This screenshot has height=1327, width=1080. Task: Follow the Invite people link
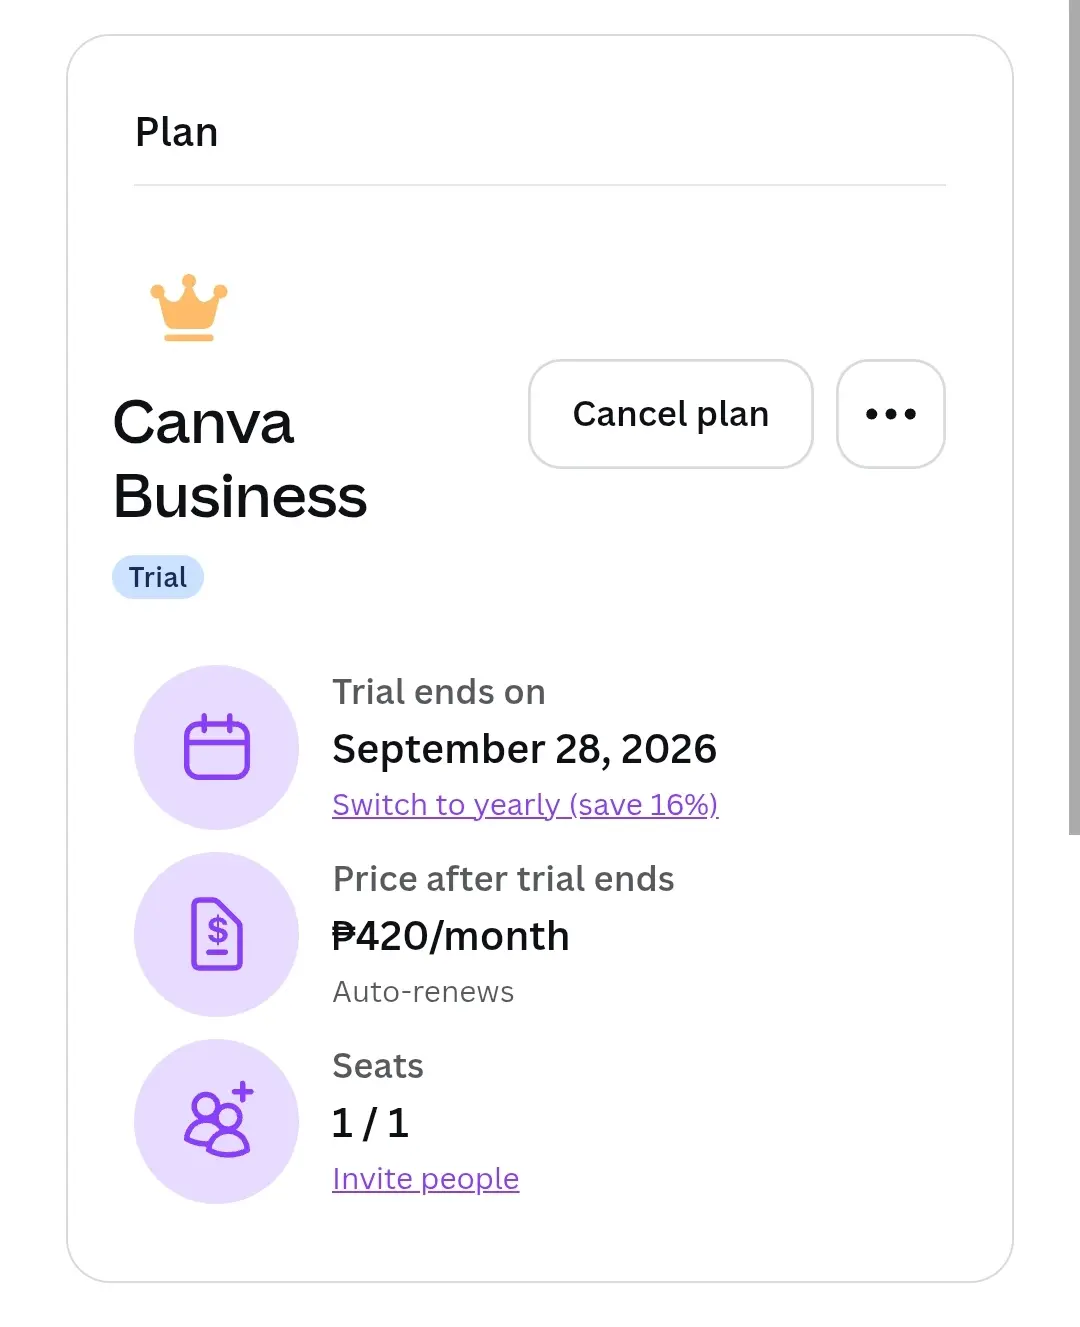coord(425,1179)
